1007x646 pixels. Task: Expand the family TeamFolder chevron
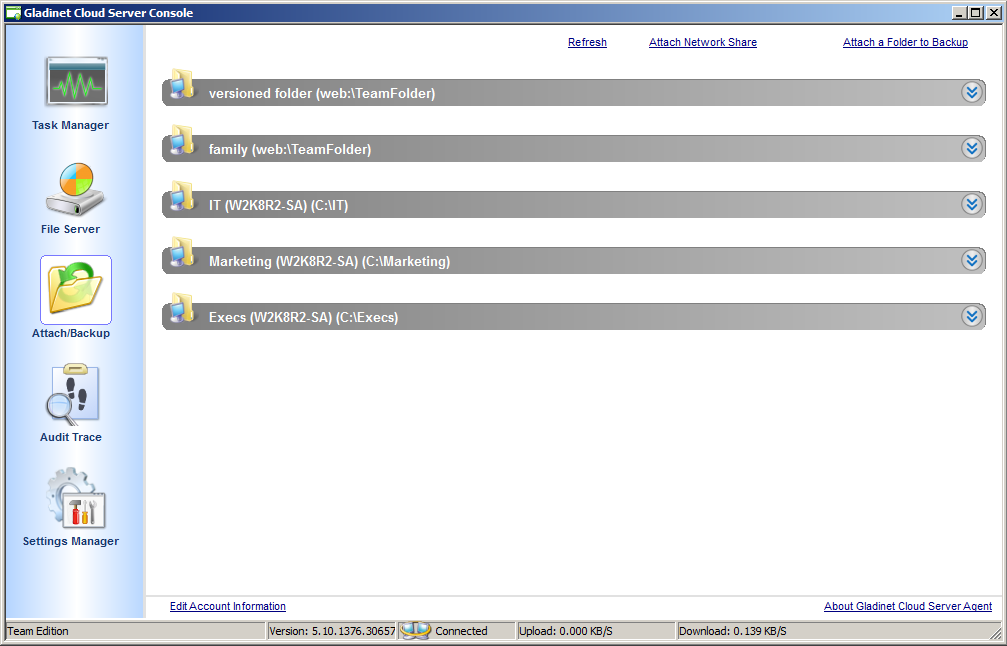pos(972,148)
